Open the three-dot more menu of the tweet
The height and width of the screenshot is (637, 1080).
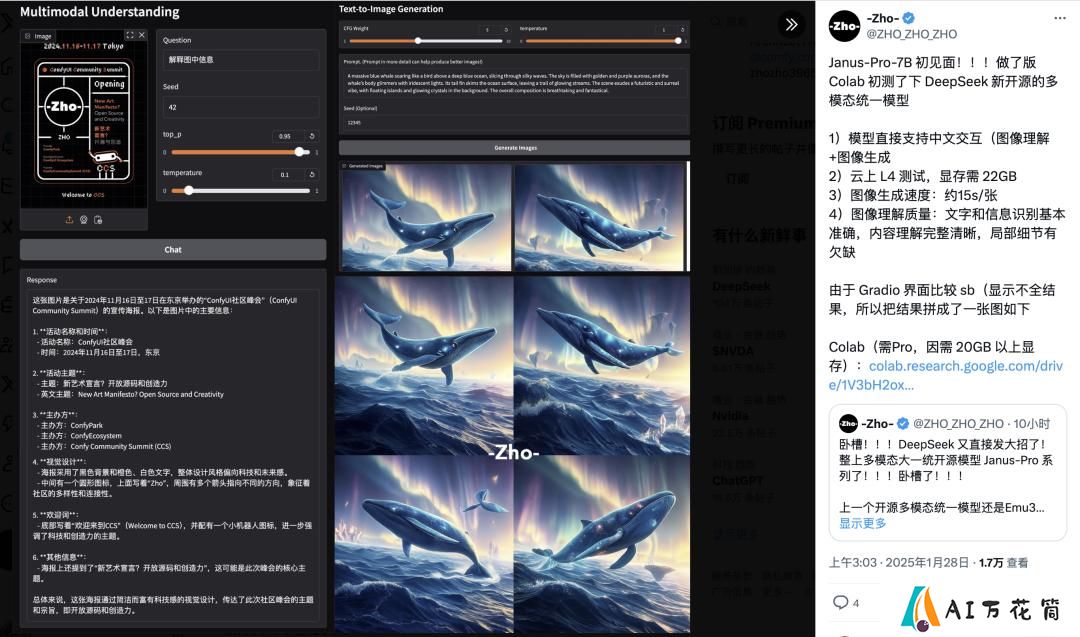pos(1059,19)
